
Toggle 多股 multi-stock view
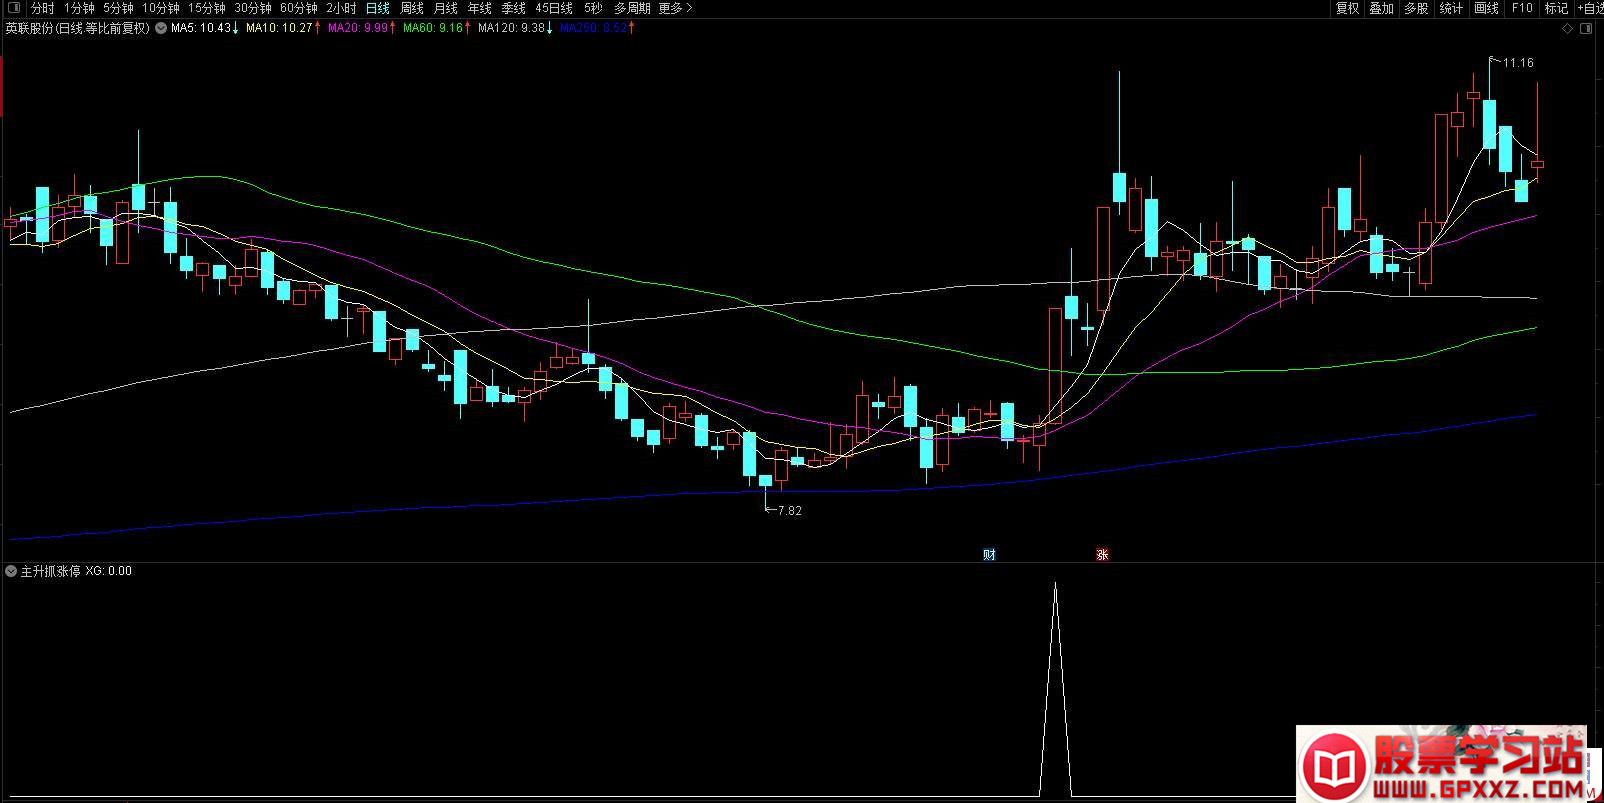[x=1416, y=8]
